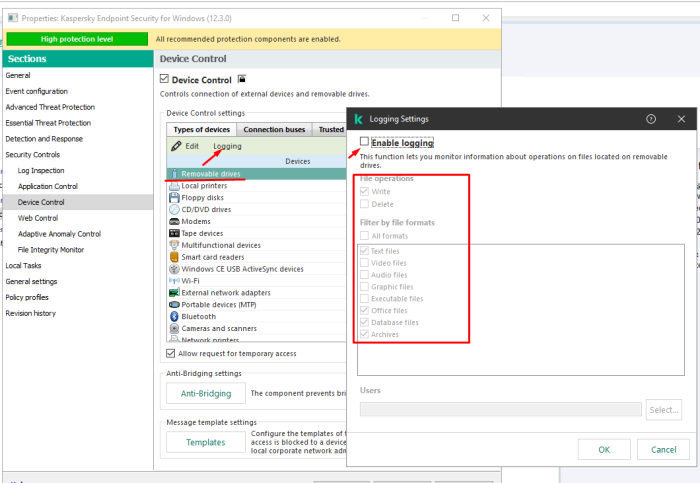Toggle the Video files checkbox

pyautogui.click(x=364, y=263)
